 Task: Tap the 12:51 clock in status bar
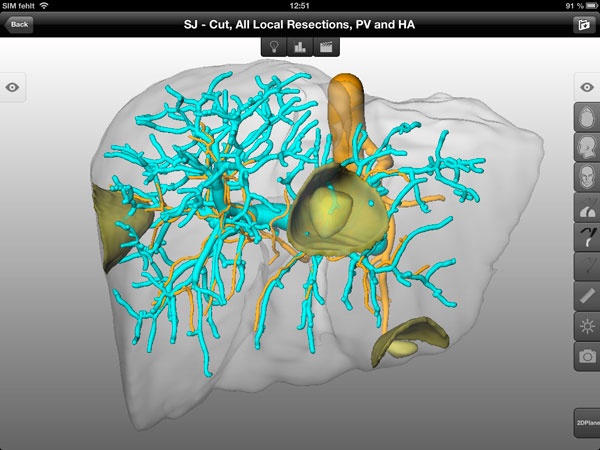coord(300,5)
